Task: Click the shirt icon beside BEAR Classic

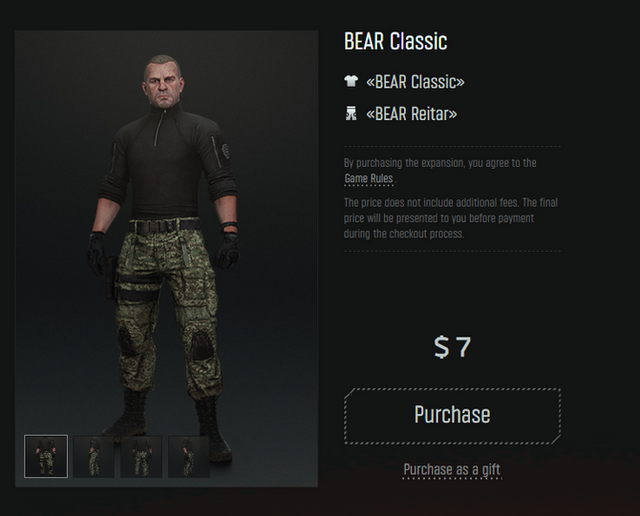Action: coord(351,82)
